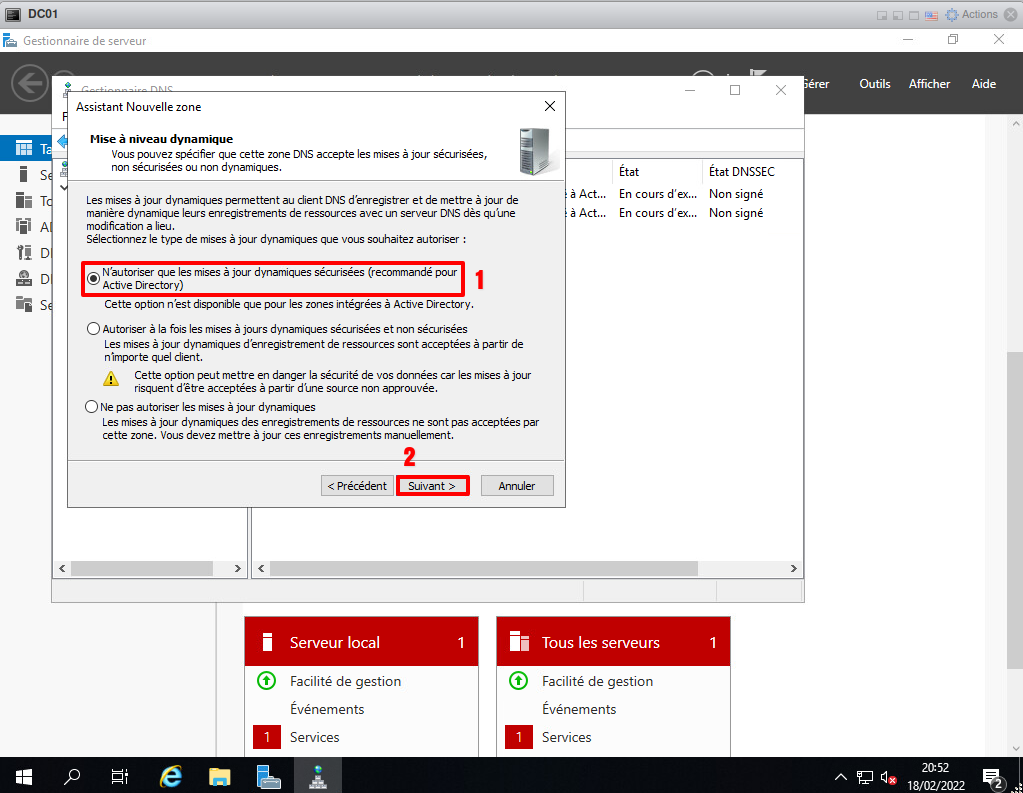Click the Suivant button
Image resolution: width=1023 pixels, height=793 pixels.
pos(432,486)
